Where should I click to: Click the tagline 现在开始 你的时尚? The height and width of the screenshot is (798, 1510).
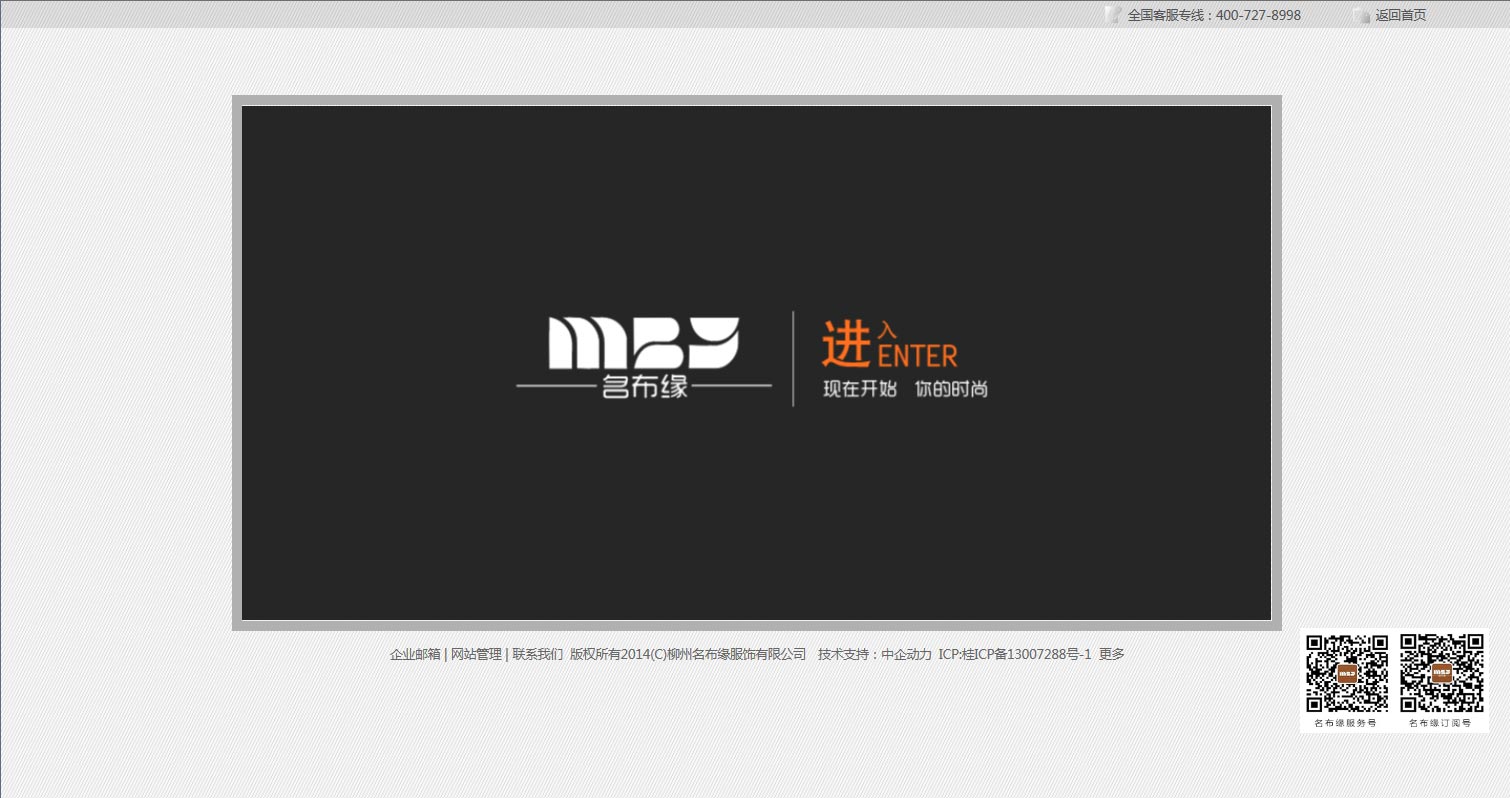(x=903, y=390)
